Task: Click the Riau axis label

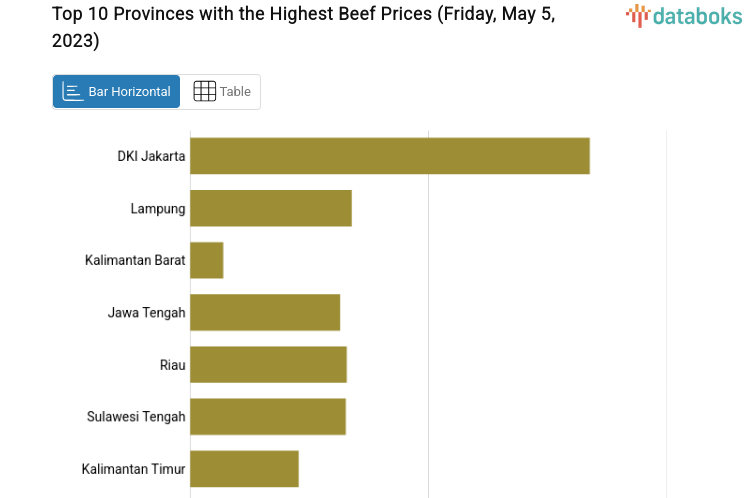Action: [x=173, y=364]
